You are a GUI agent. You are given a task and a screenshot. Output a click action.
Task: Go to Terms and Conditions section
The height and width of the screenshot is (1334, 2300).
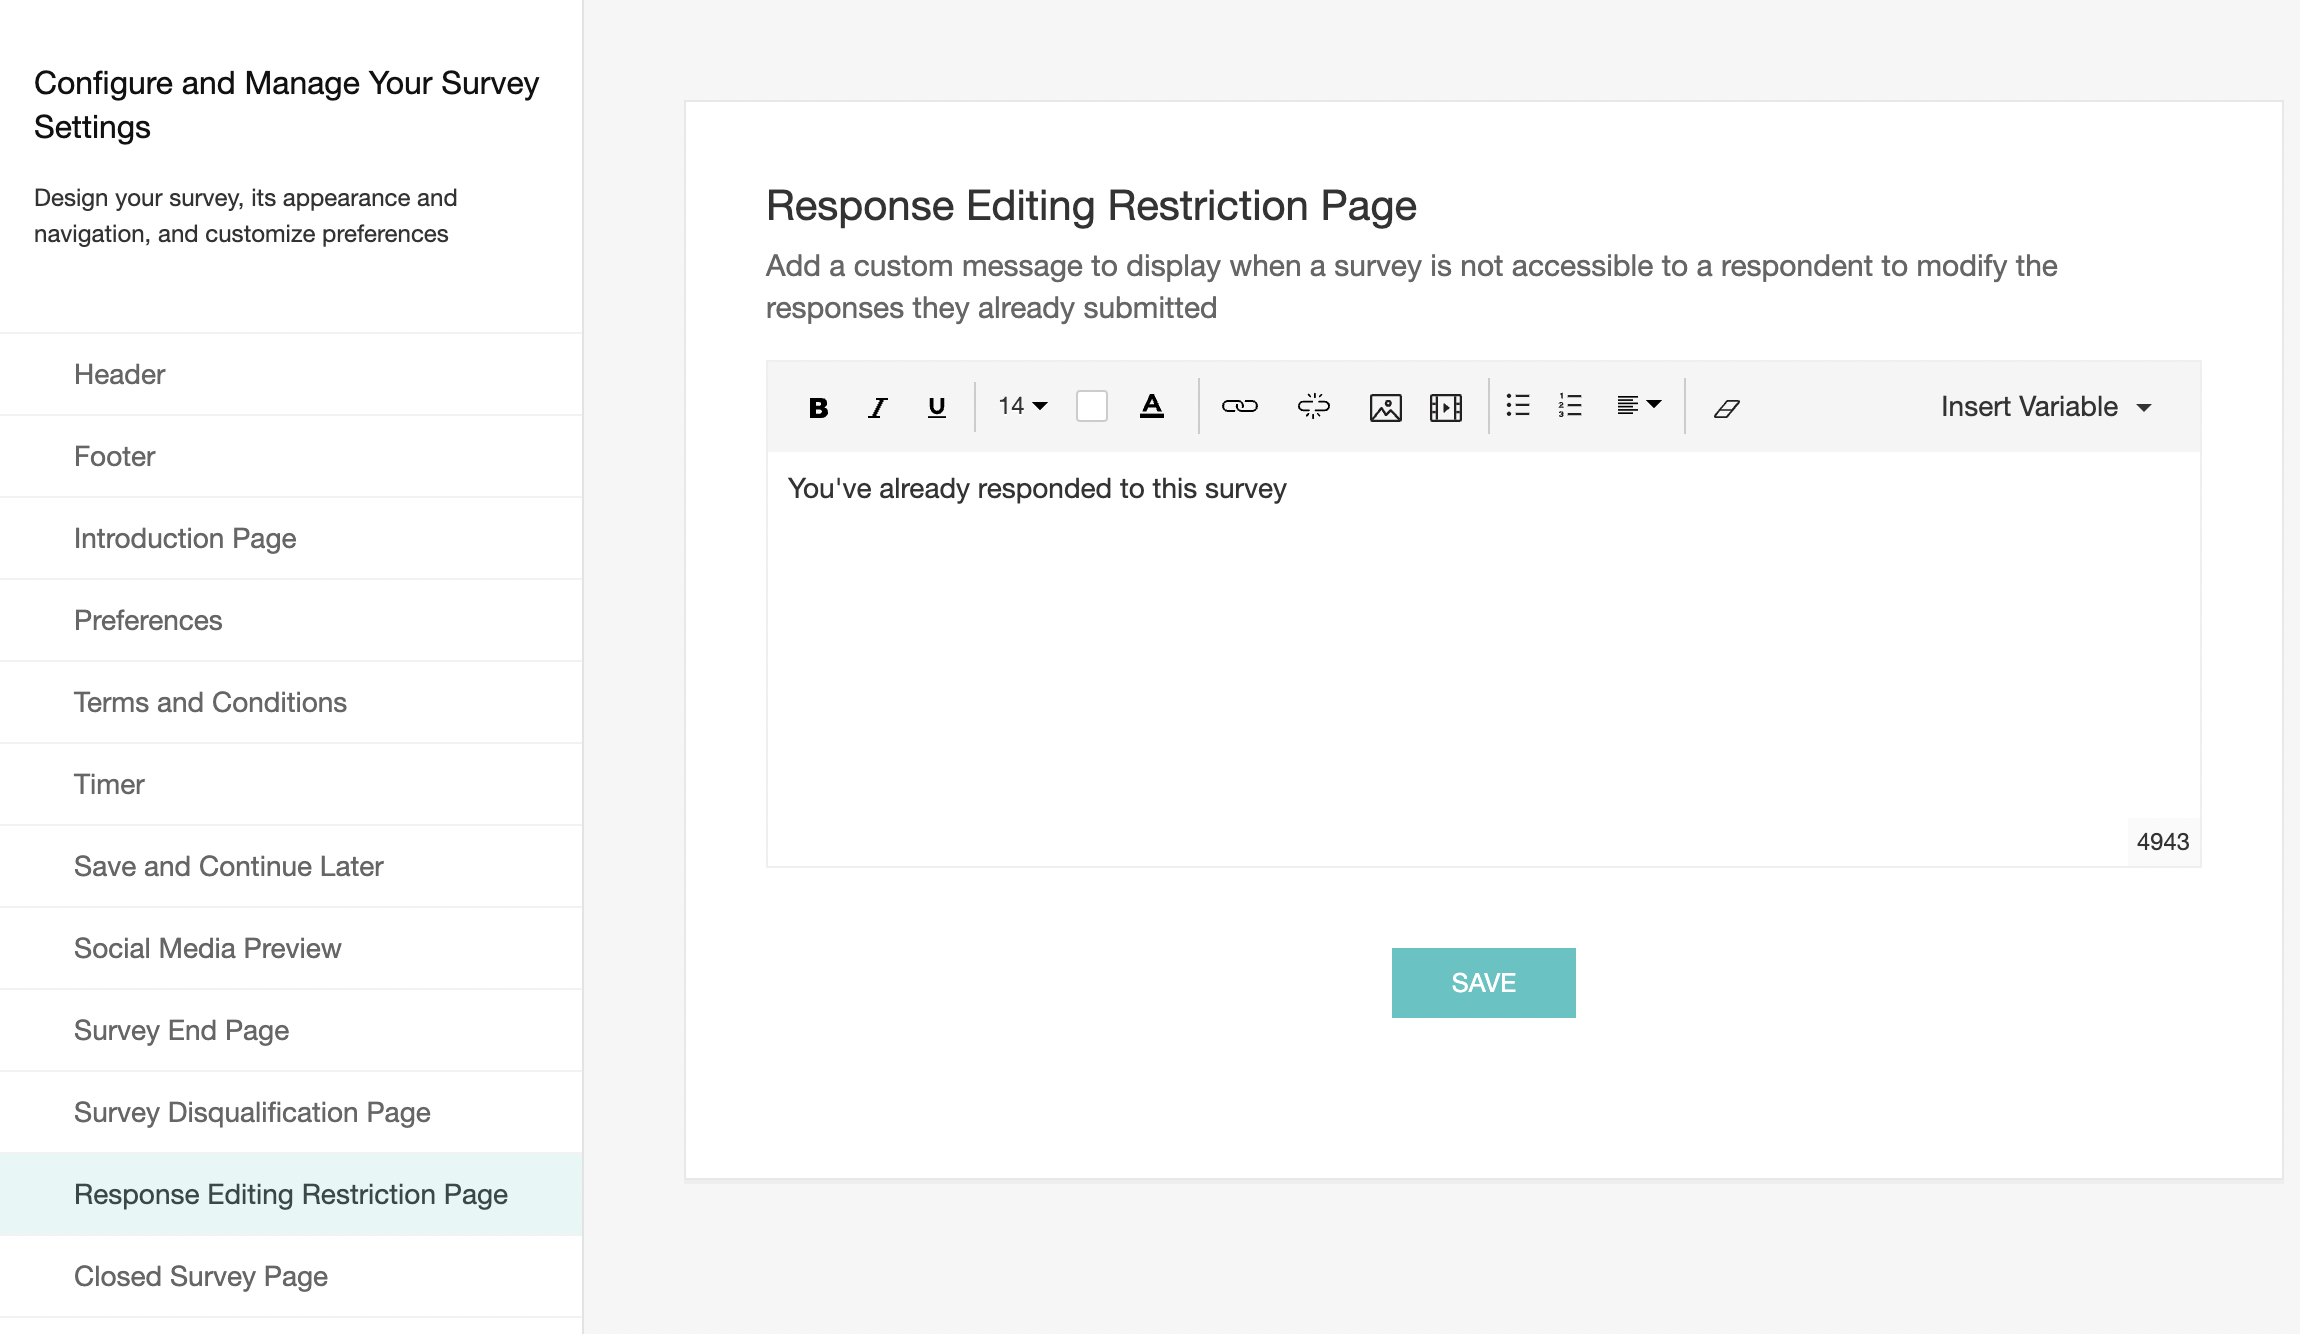point(210,702)
